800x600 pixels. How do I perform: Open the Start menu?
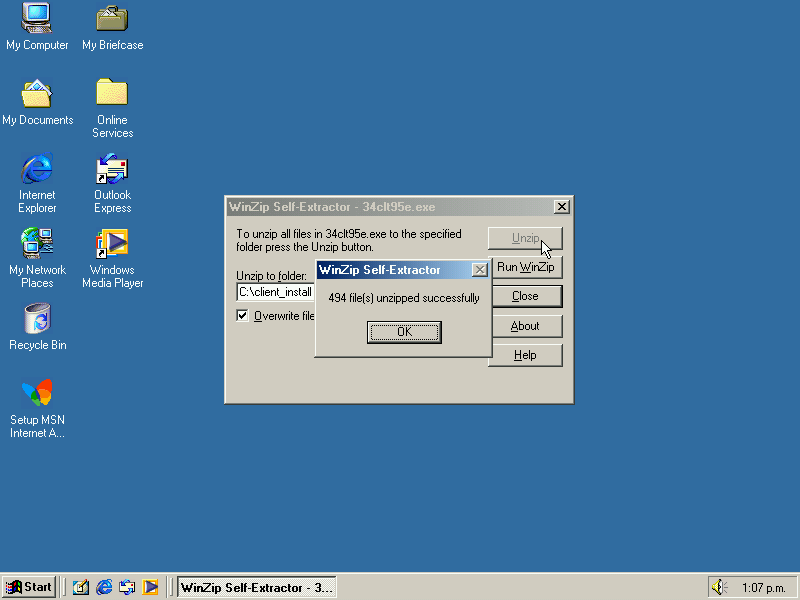tap(29, 587)
